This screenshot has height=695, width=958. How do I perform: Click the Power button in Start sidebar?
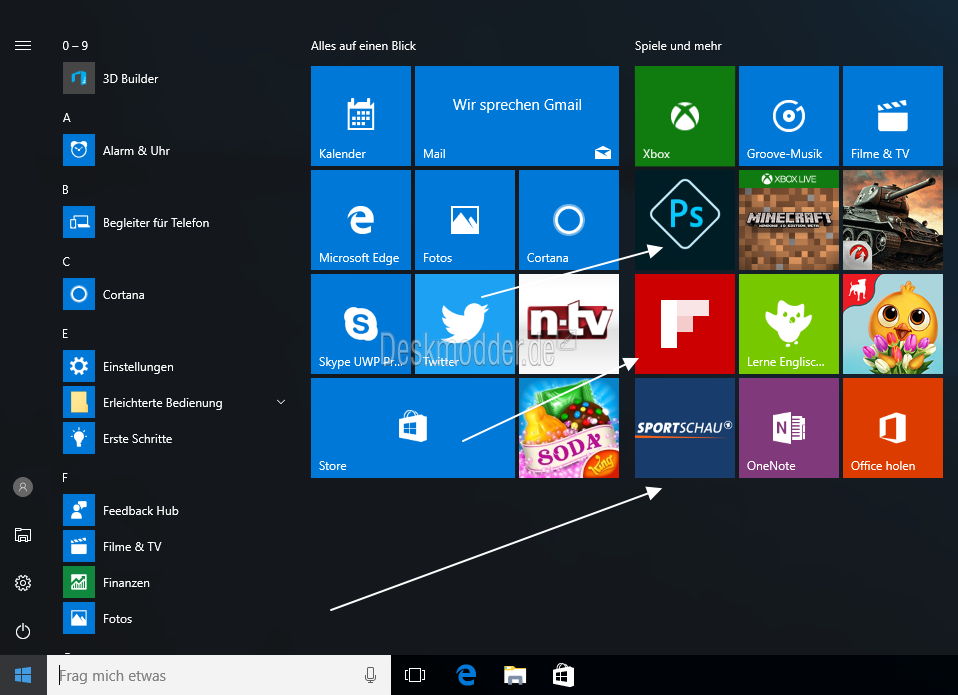tap(23, 631)
